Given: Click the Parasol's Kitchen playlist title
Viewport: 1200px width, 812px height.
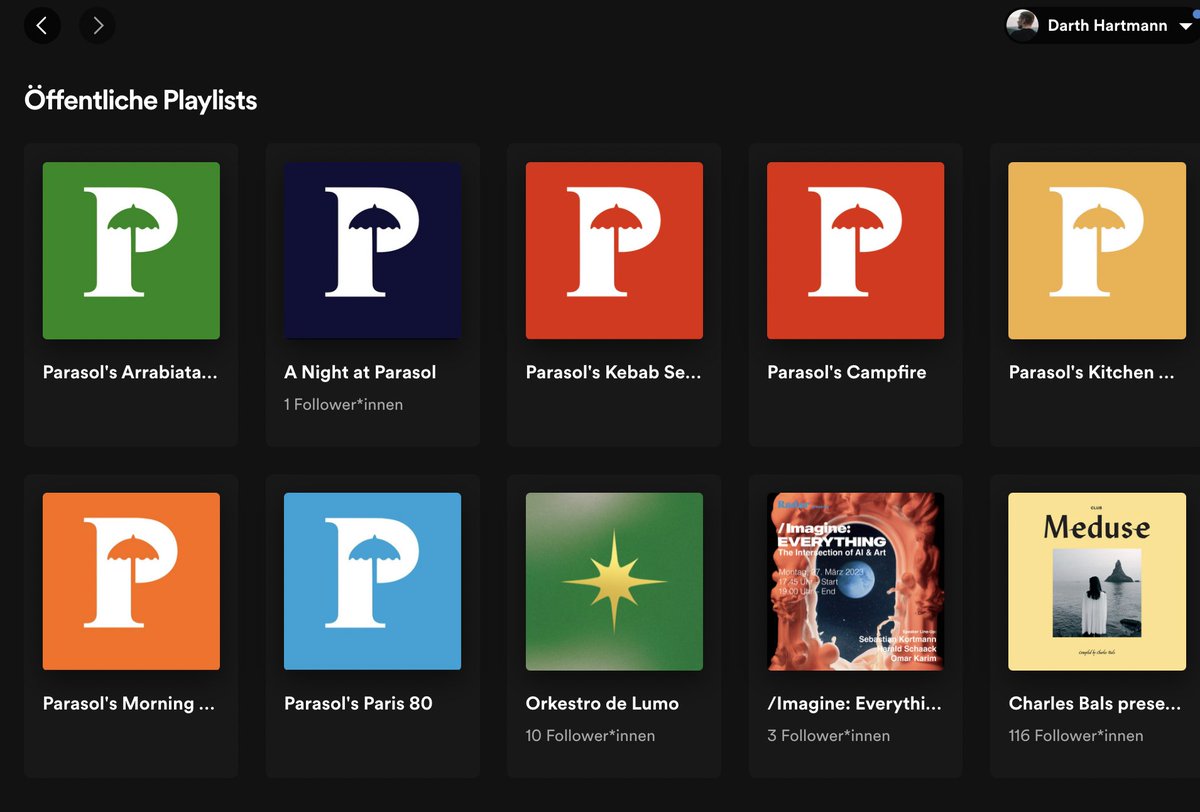Looking at the screenshot, I should click(x=1091, y=372).
